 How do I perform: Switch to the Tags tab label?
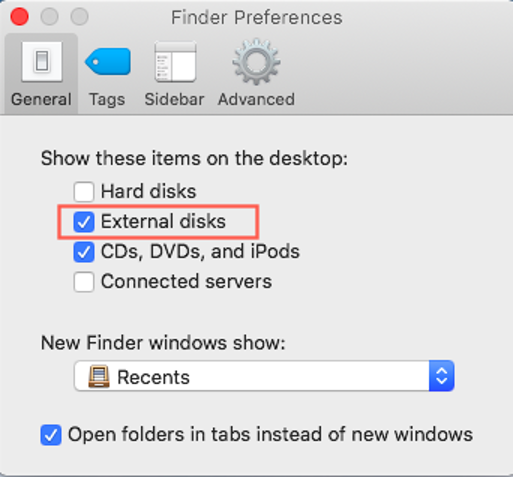click(x=107, y=99)
